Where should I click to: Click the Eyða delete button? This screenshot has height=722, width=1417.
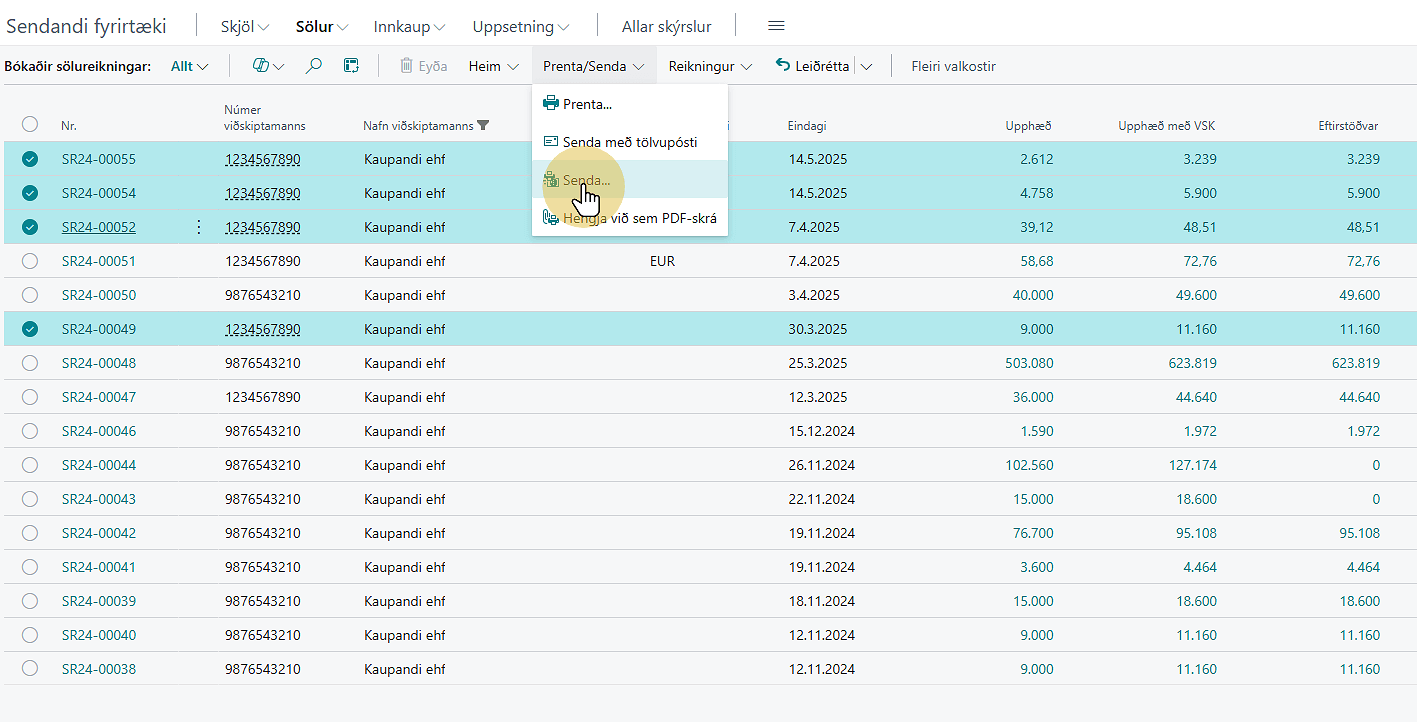(x=423, y=66)
